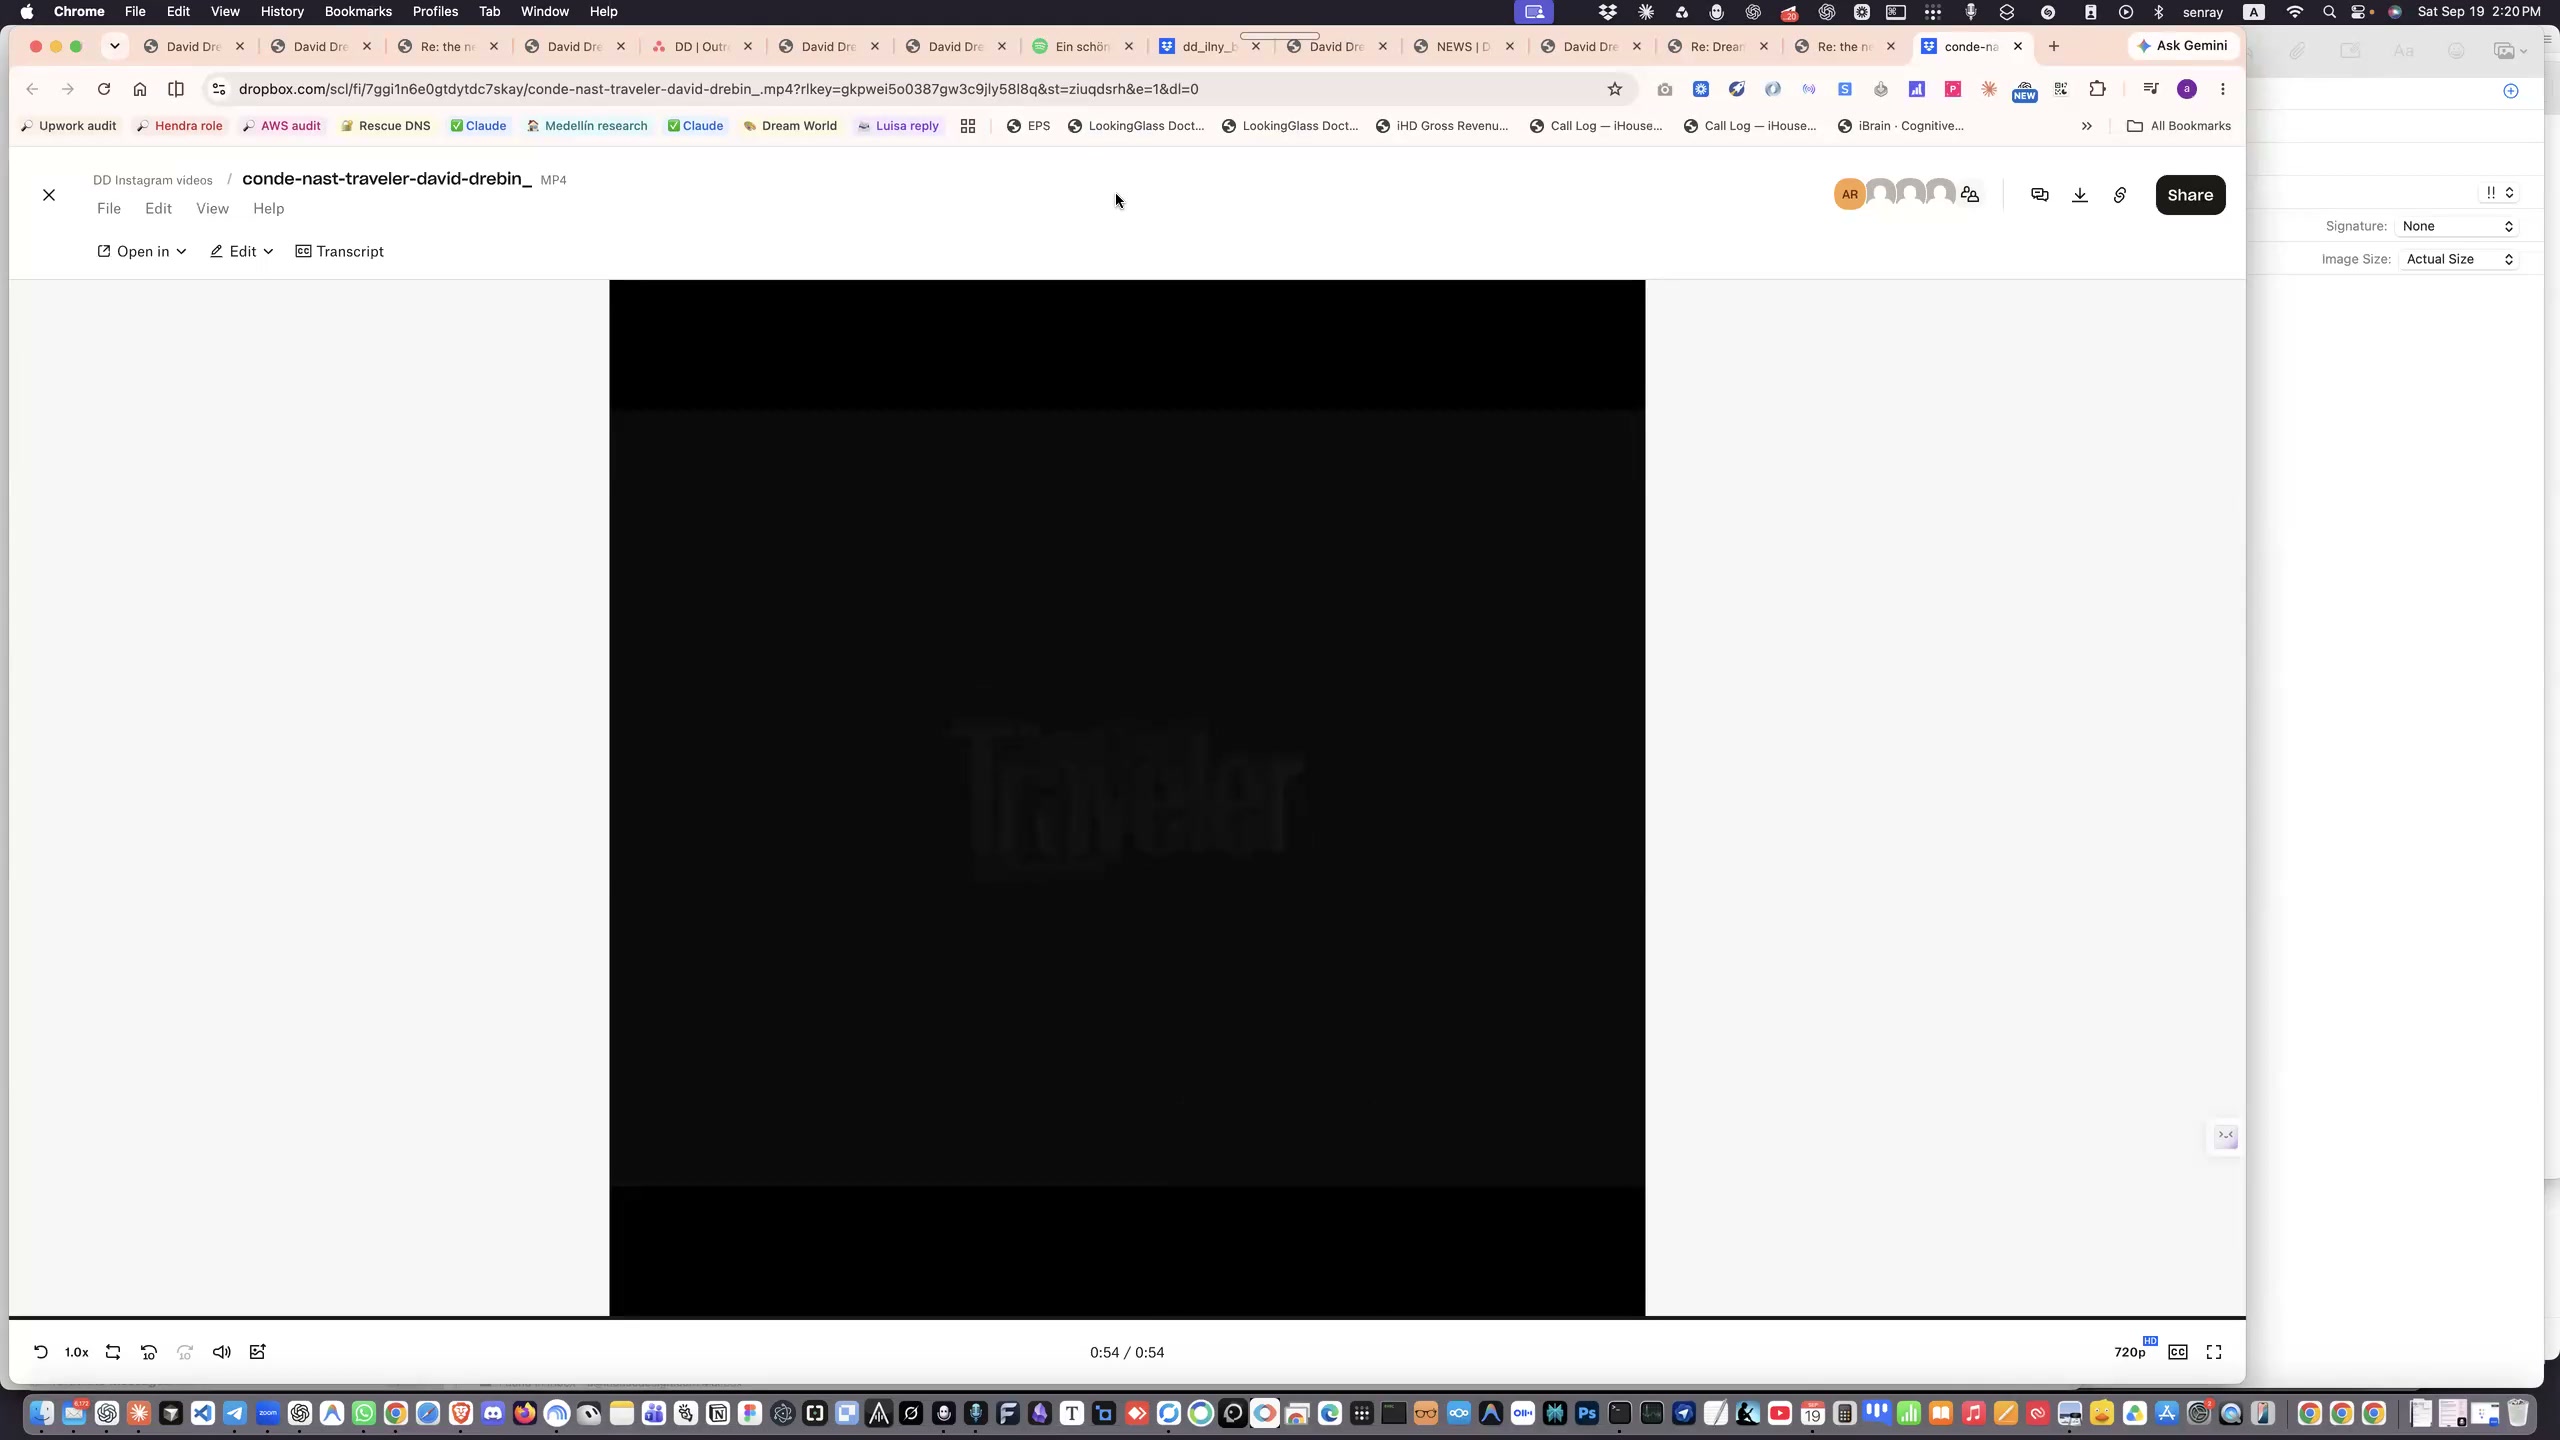
Task: Open the Dropbox Help menu
Action: click(268, 208)
